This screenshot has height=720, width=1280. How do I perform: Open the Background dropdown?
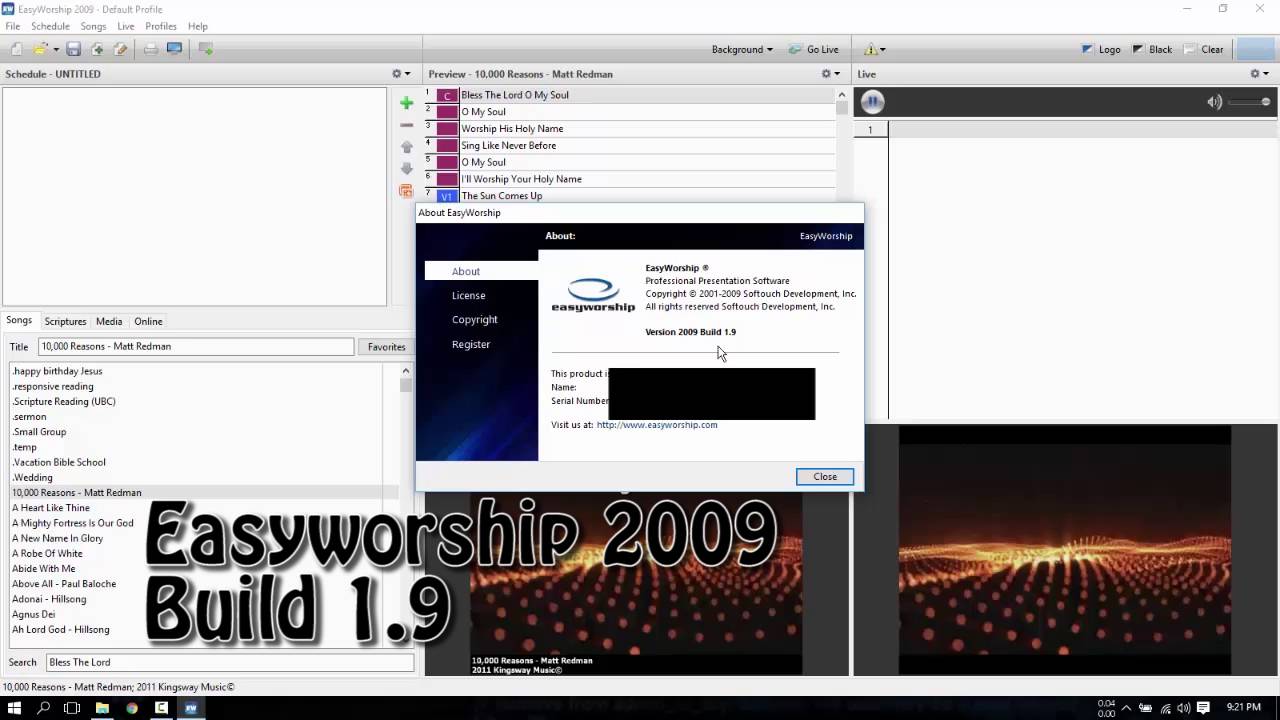point(742,49)
